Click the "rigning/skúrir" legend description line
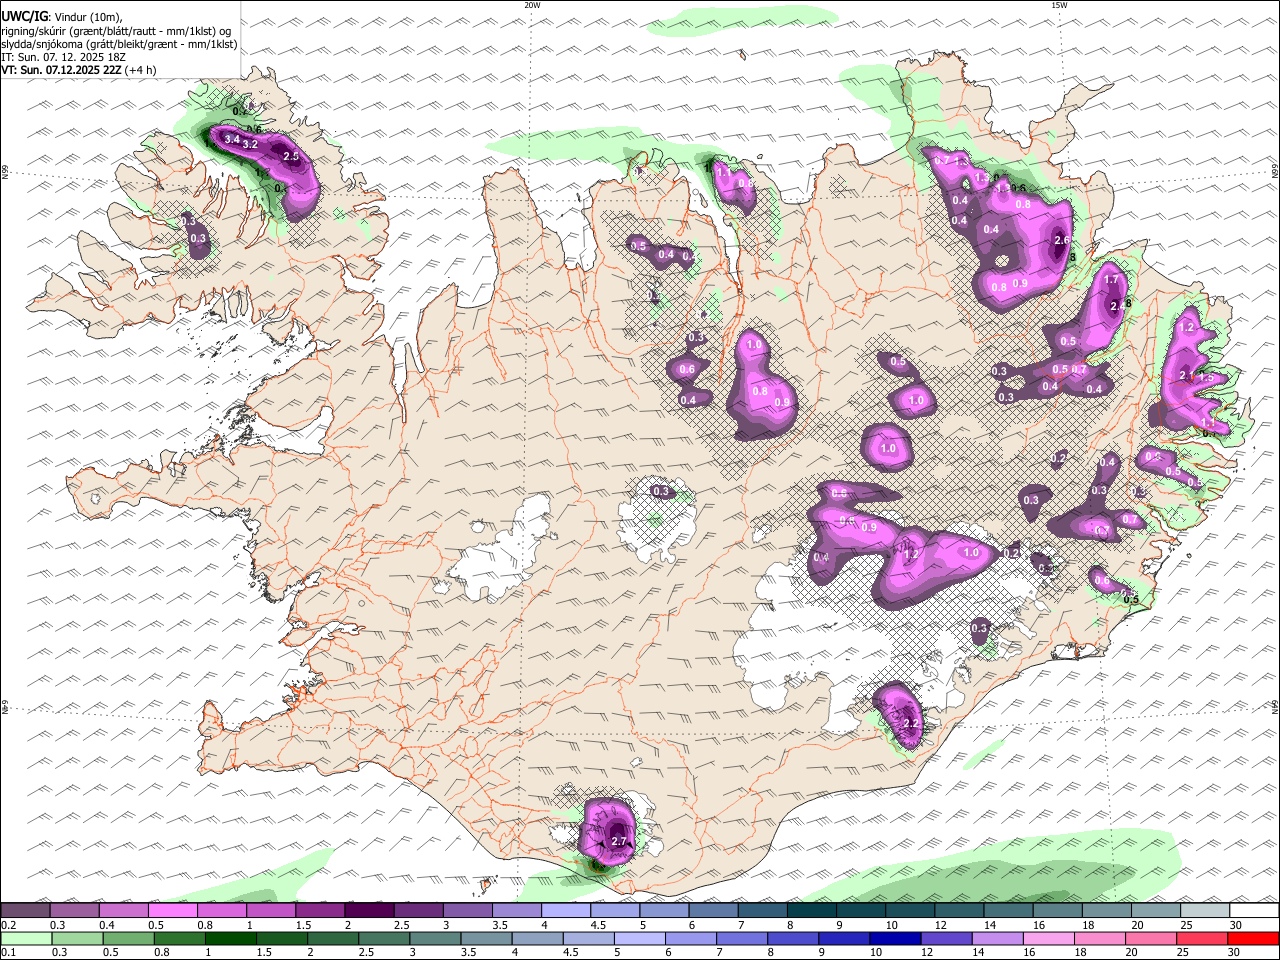Image resolution: width=1280 pixels, height=960 pixels. 116,30
